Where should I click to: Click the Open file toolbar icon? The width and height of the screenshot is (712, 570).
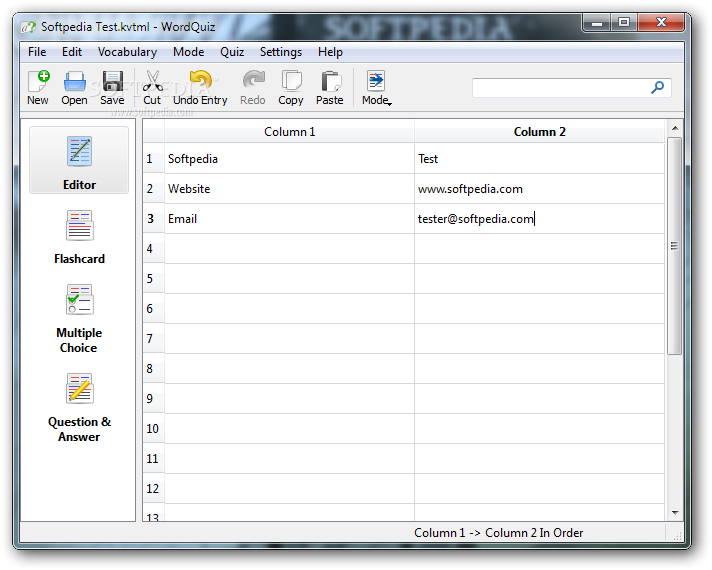74,88
